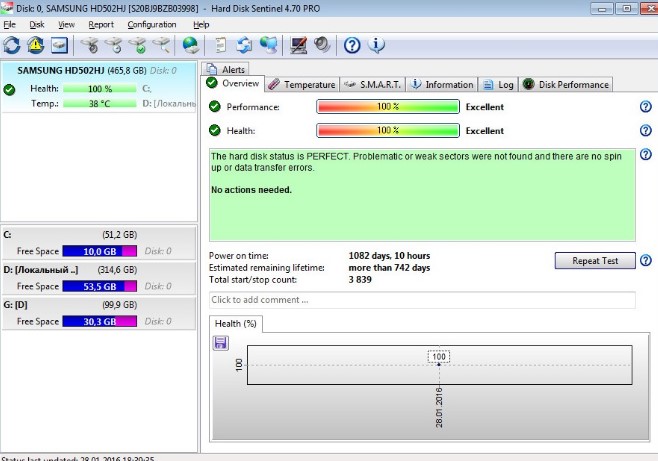Switch to the Temperature tab
658x461 pixels.
pos(302,85)
